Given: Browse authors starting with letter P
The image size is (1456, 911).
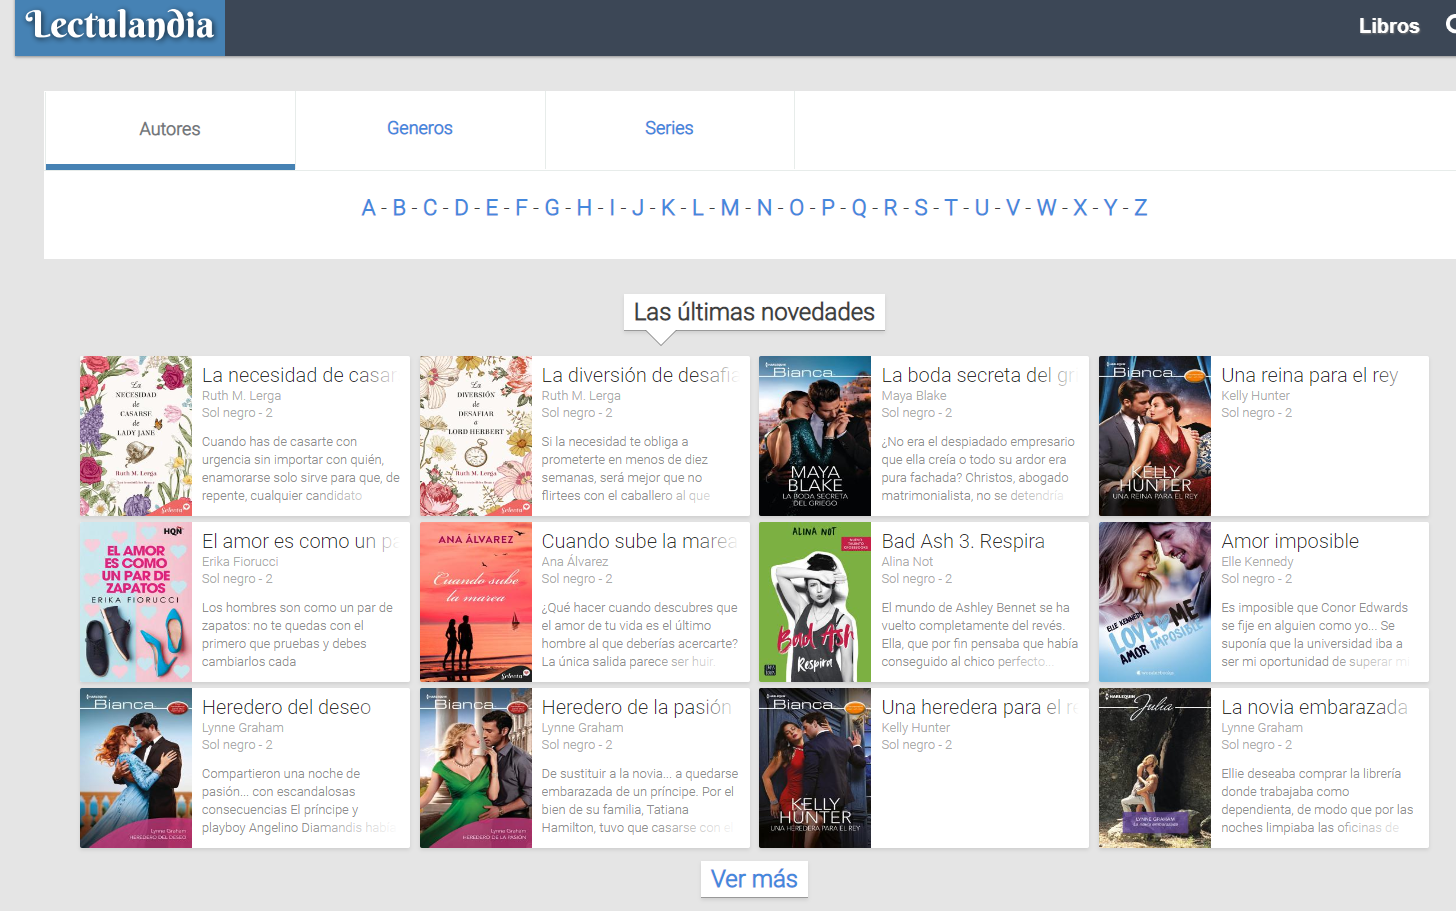Looking at the screenshot, I should 828,208.
